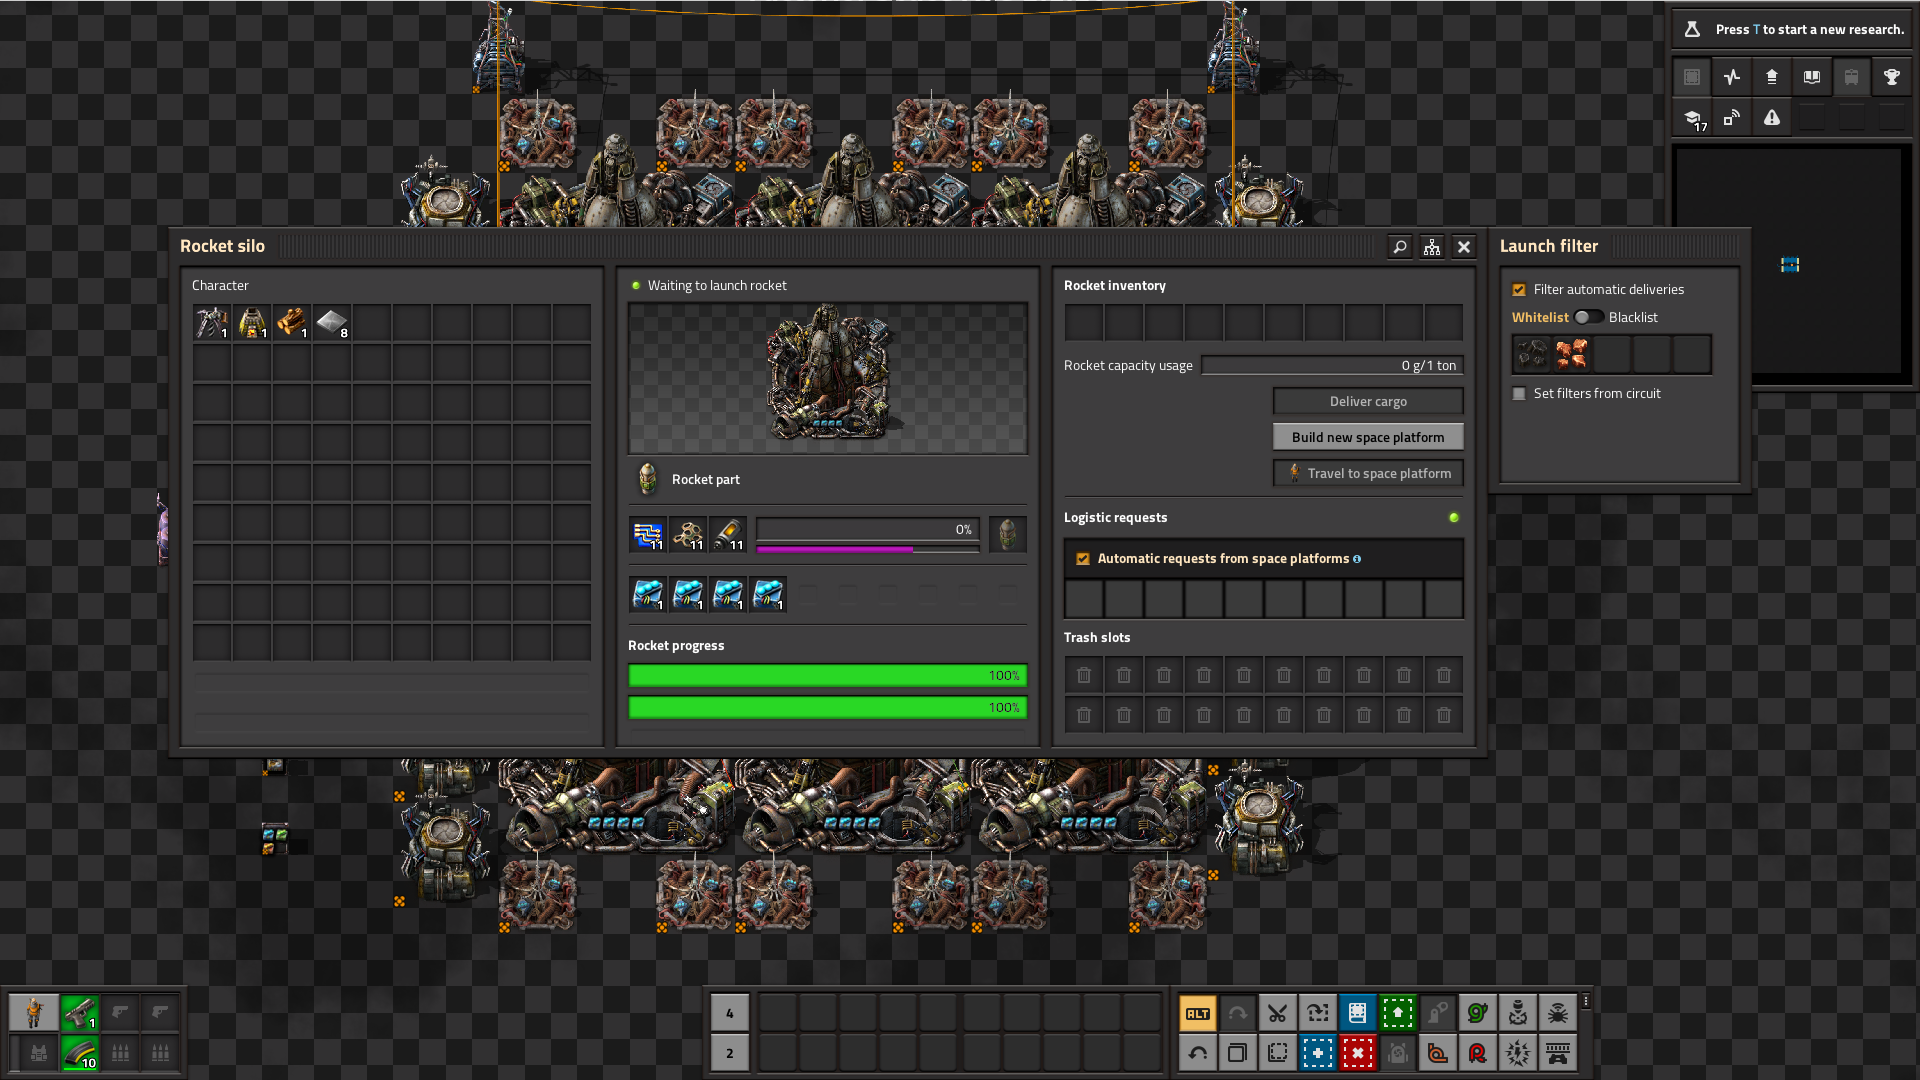Screen dimensions: 1920x1080
Task: Select deconstruction planner red tool
Action: [x=1358, y=1053]
